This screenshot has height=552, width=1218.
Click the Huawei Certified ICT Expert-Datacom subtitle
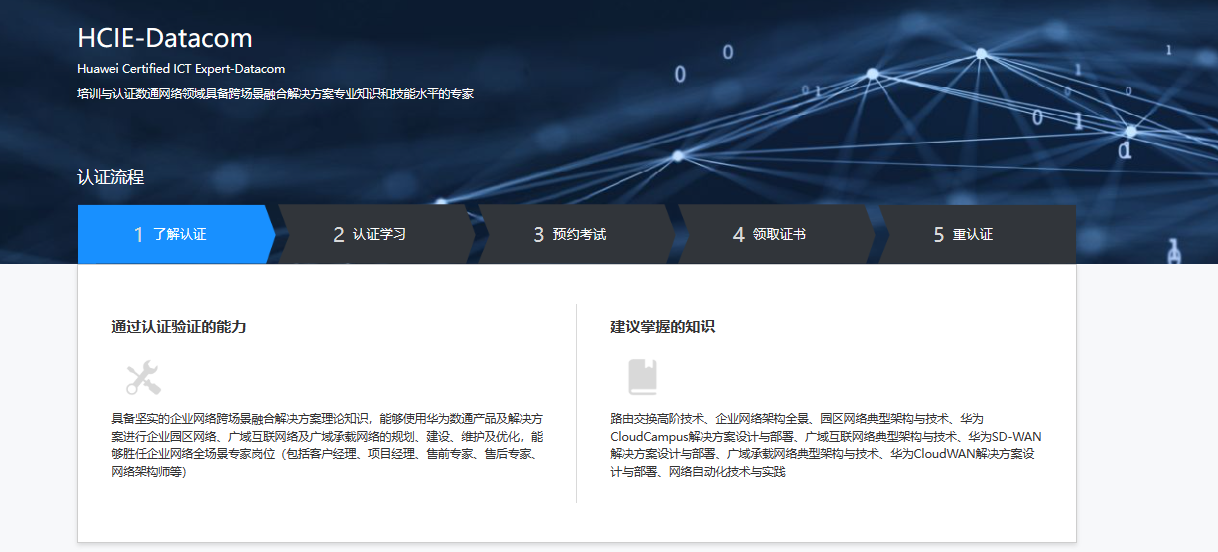(x=181, y=69)
